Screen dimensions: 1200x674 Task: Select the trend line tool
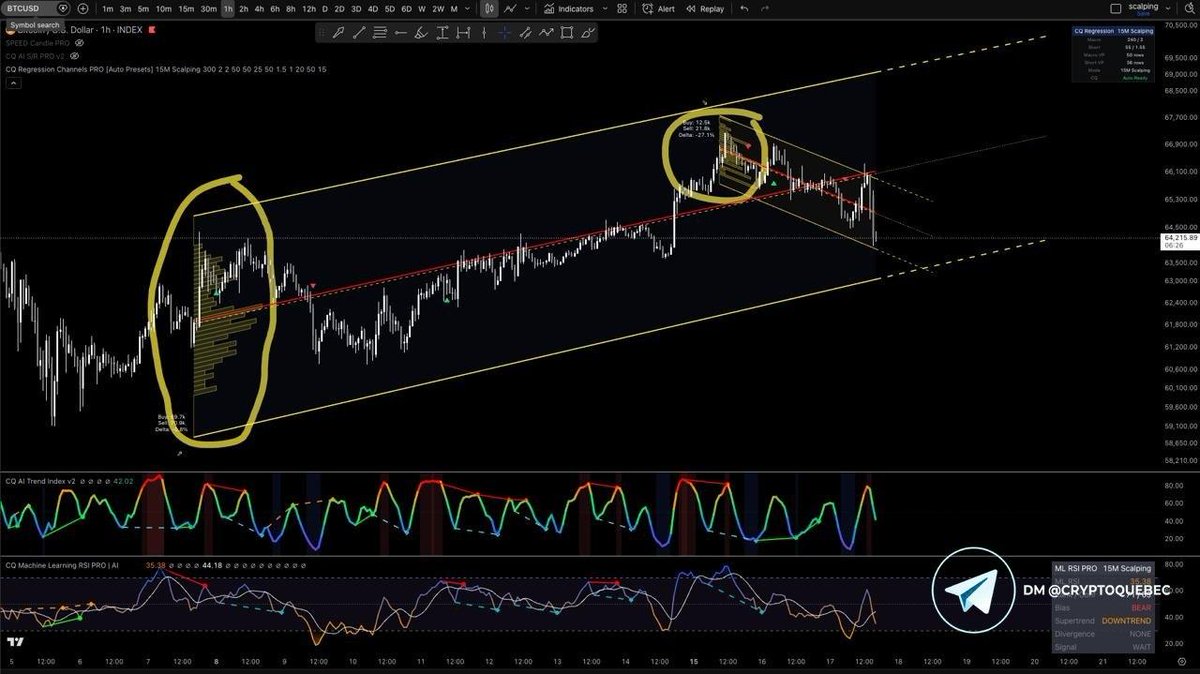[x=358, y=33]
